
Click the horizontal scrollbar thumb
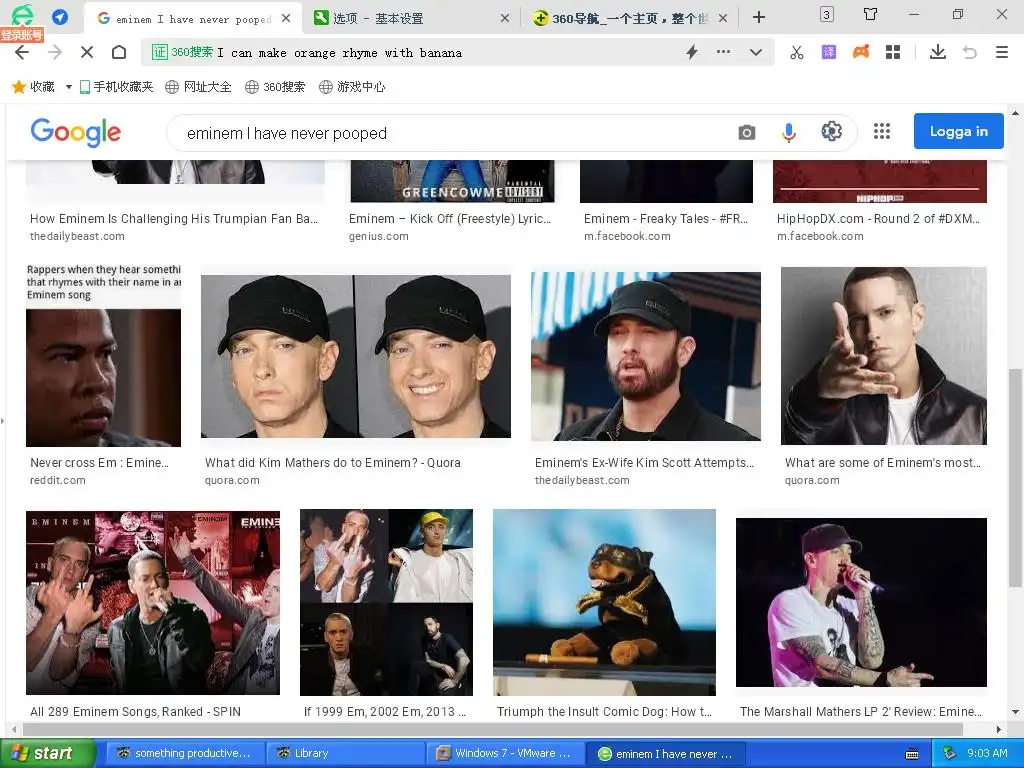[x=493, y=729]
